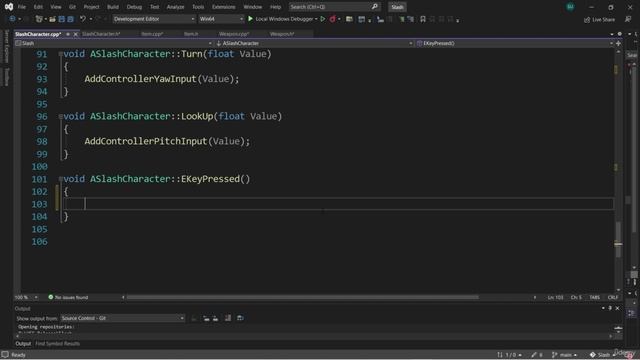Image resolution: width=640 pixels, height=360 pixels.
Task: Open main branch selector in status bar
Action: point(565,355)
